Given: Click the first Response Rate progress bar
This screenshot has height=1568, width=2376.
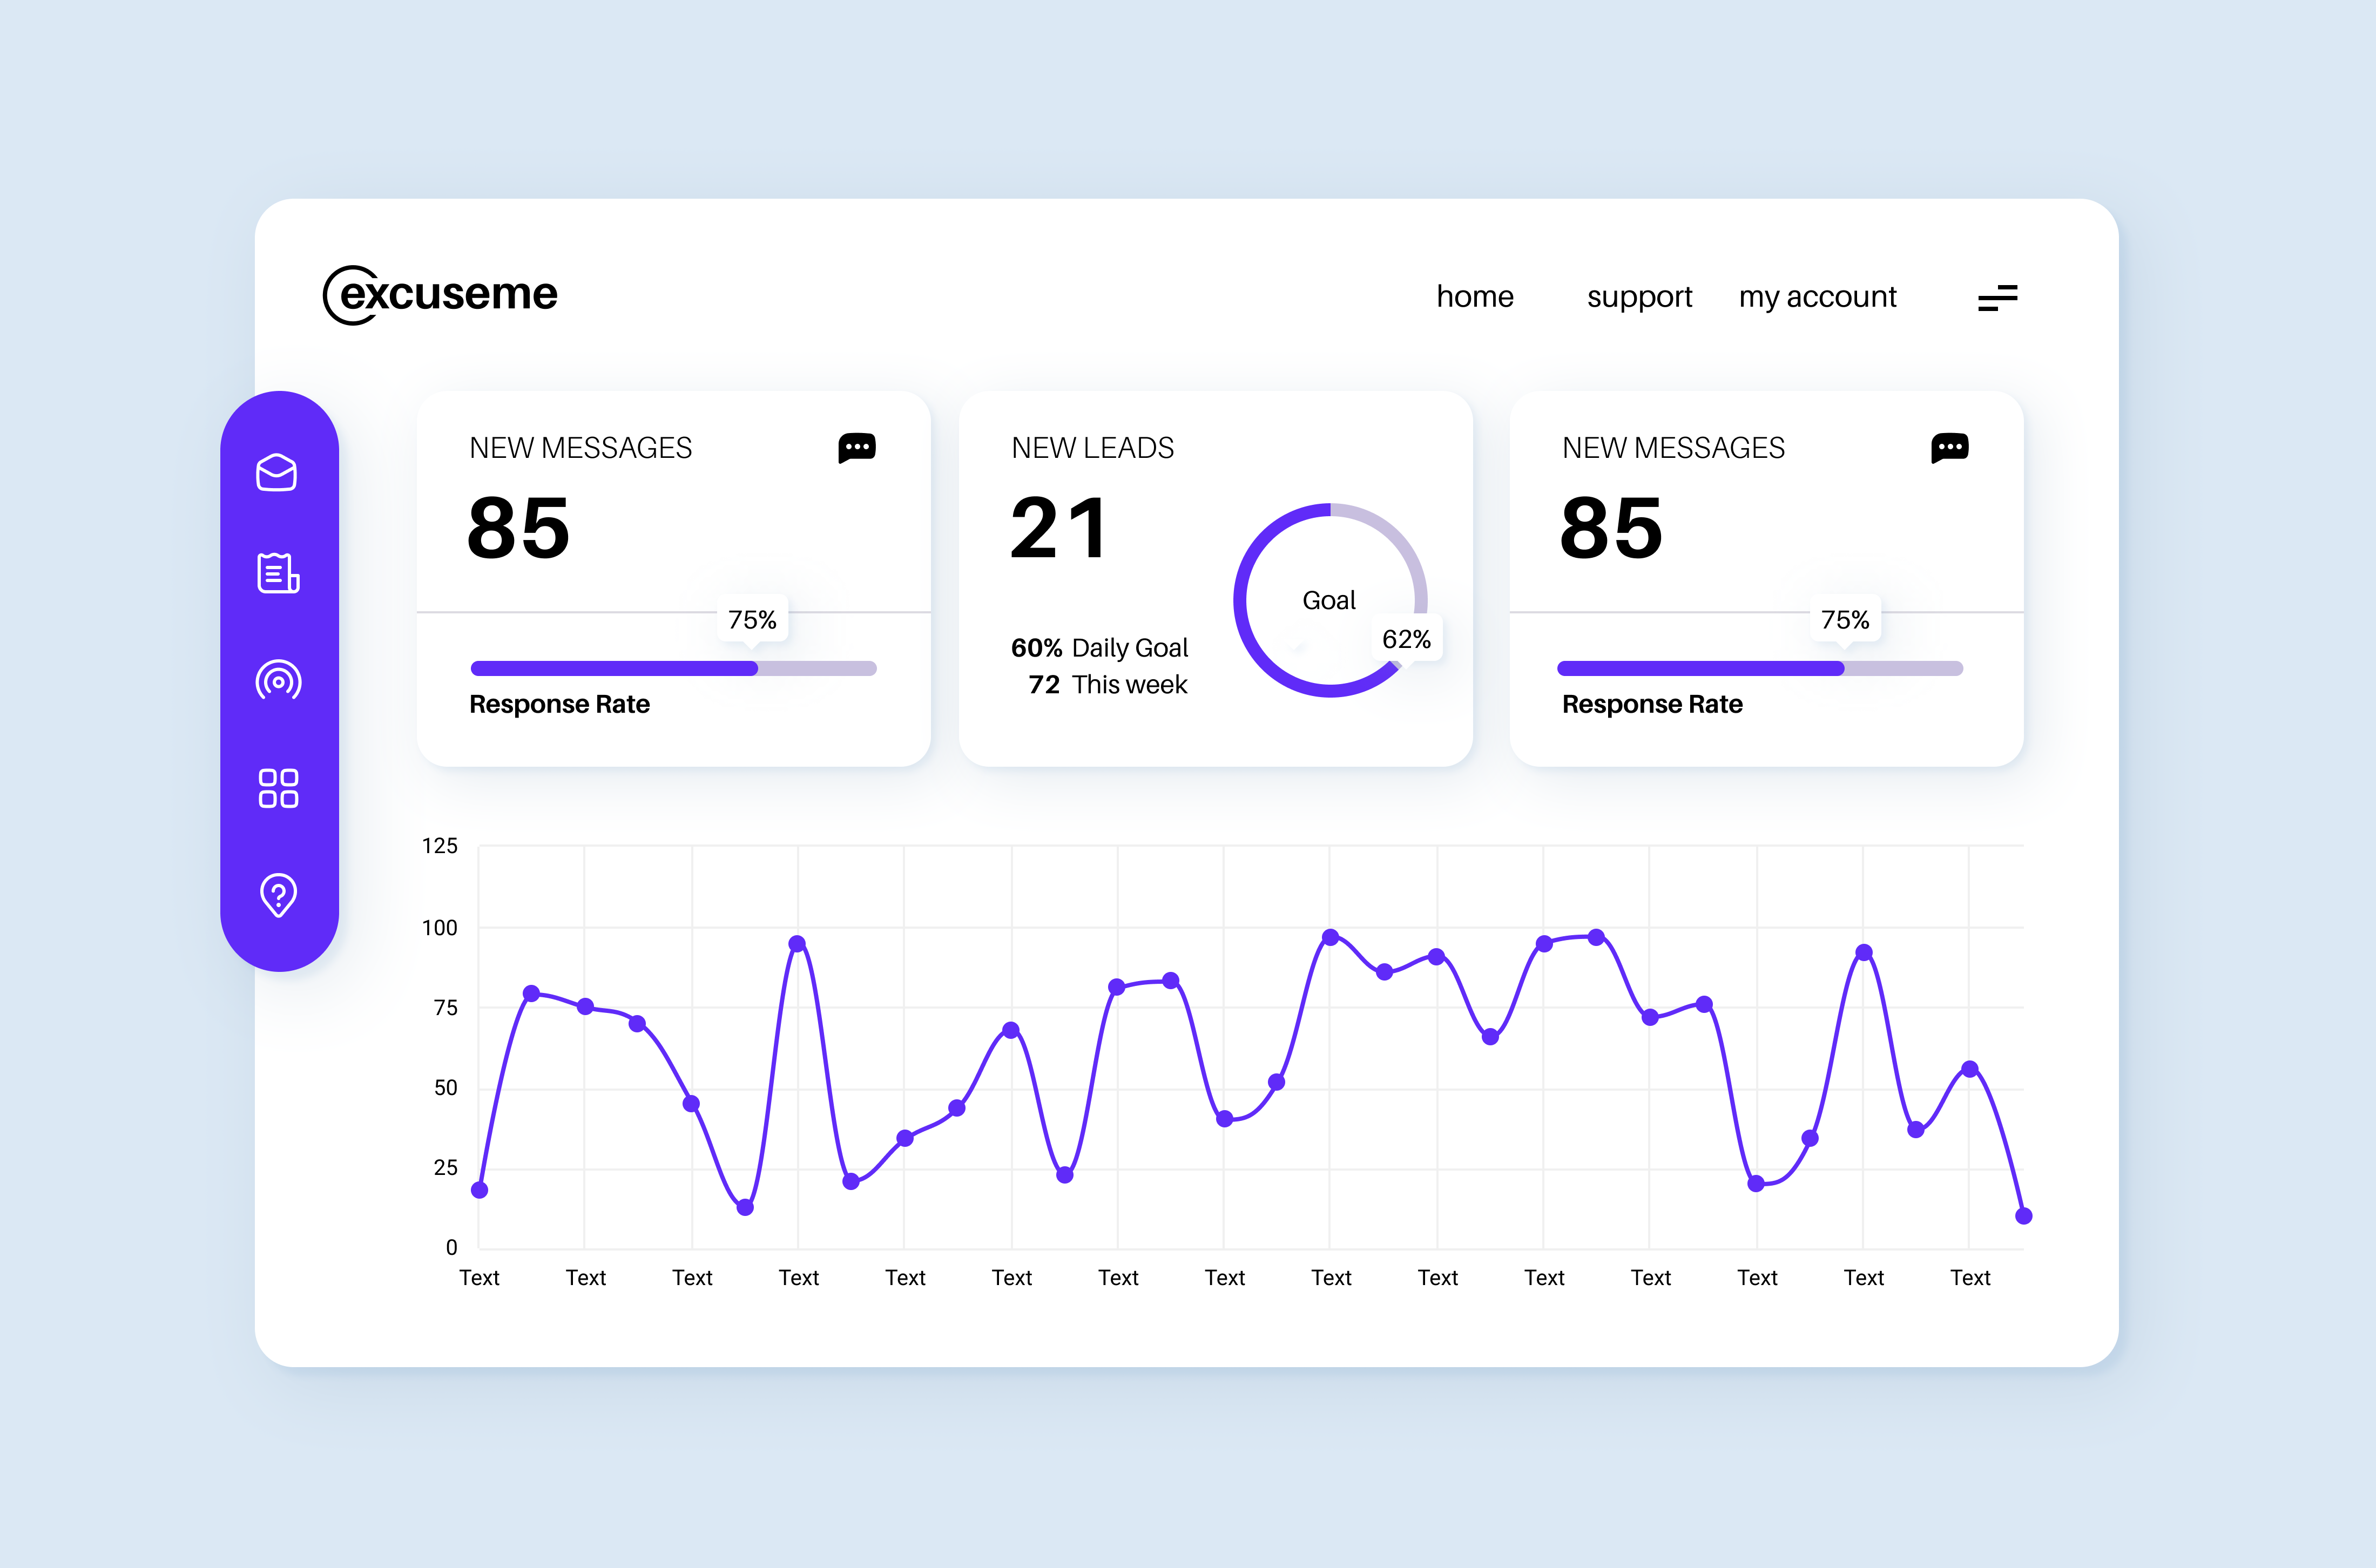Looking at the screenshot, I should tap(673, 668).
